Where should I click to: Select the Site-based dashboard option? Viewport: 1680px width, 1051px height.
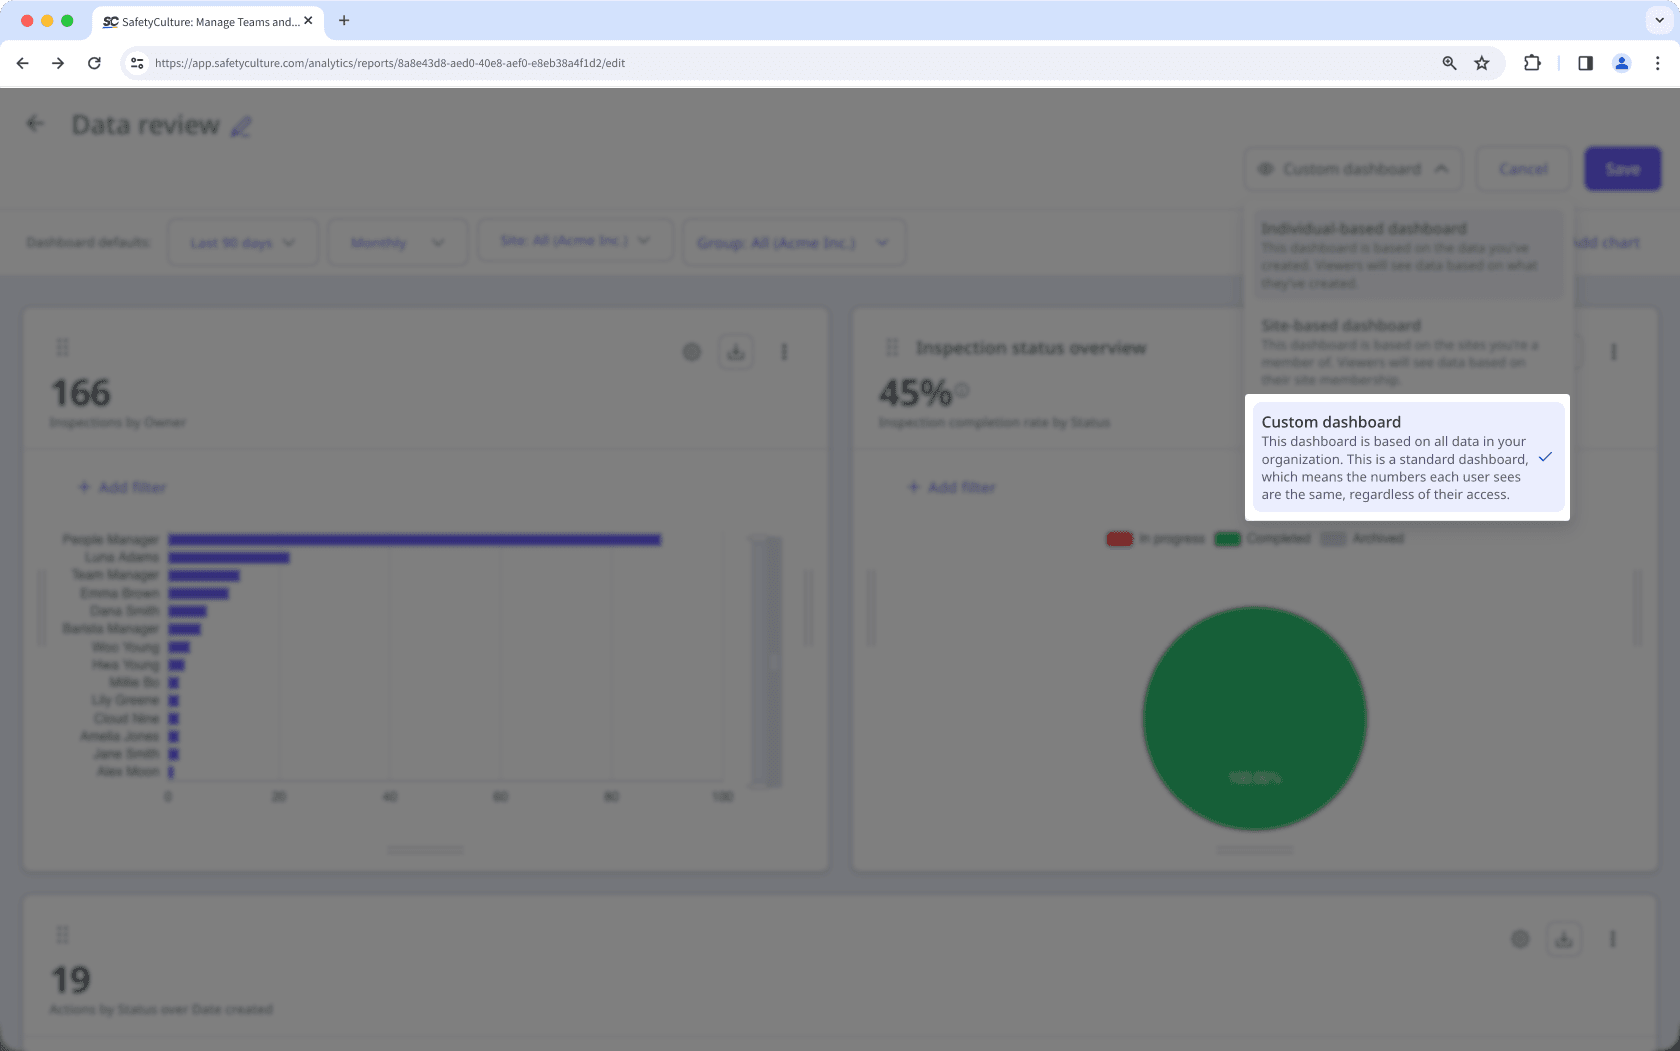[1406, 352]
